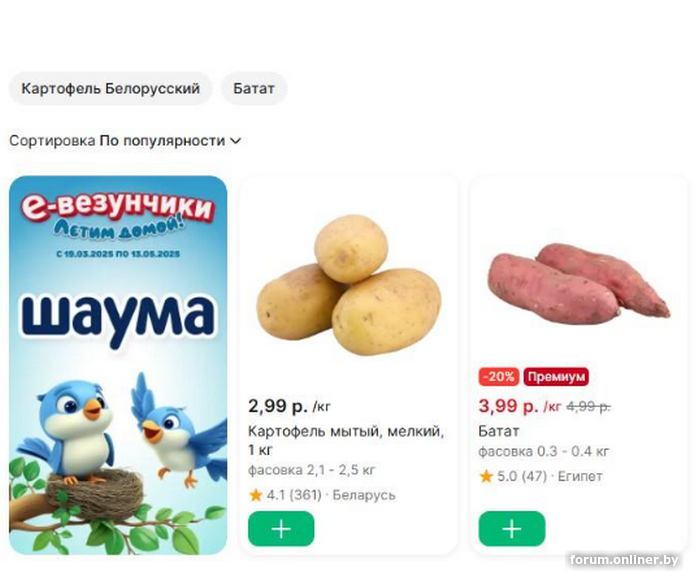Screen dimensions: 699x581
Task: Add Батат to cart with plus button
Action: click(x=512, y=529)
